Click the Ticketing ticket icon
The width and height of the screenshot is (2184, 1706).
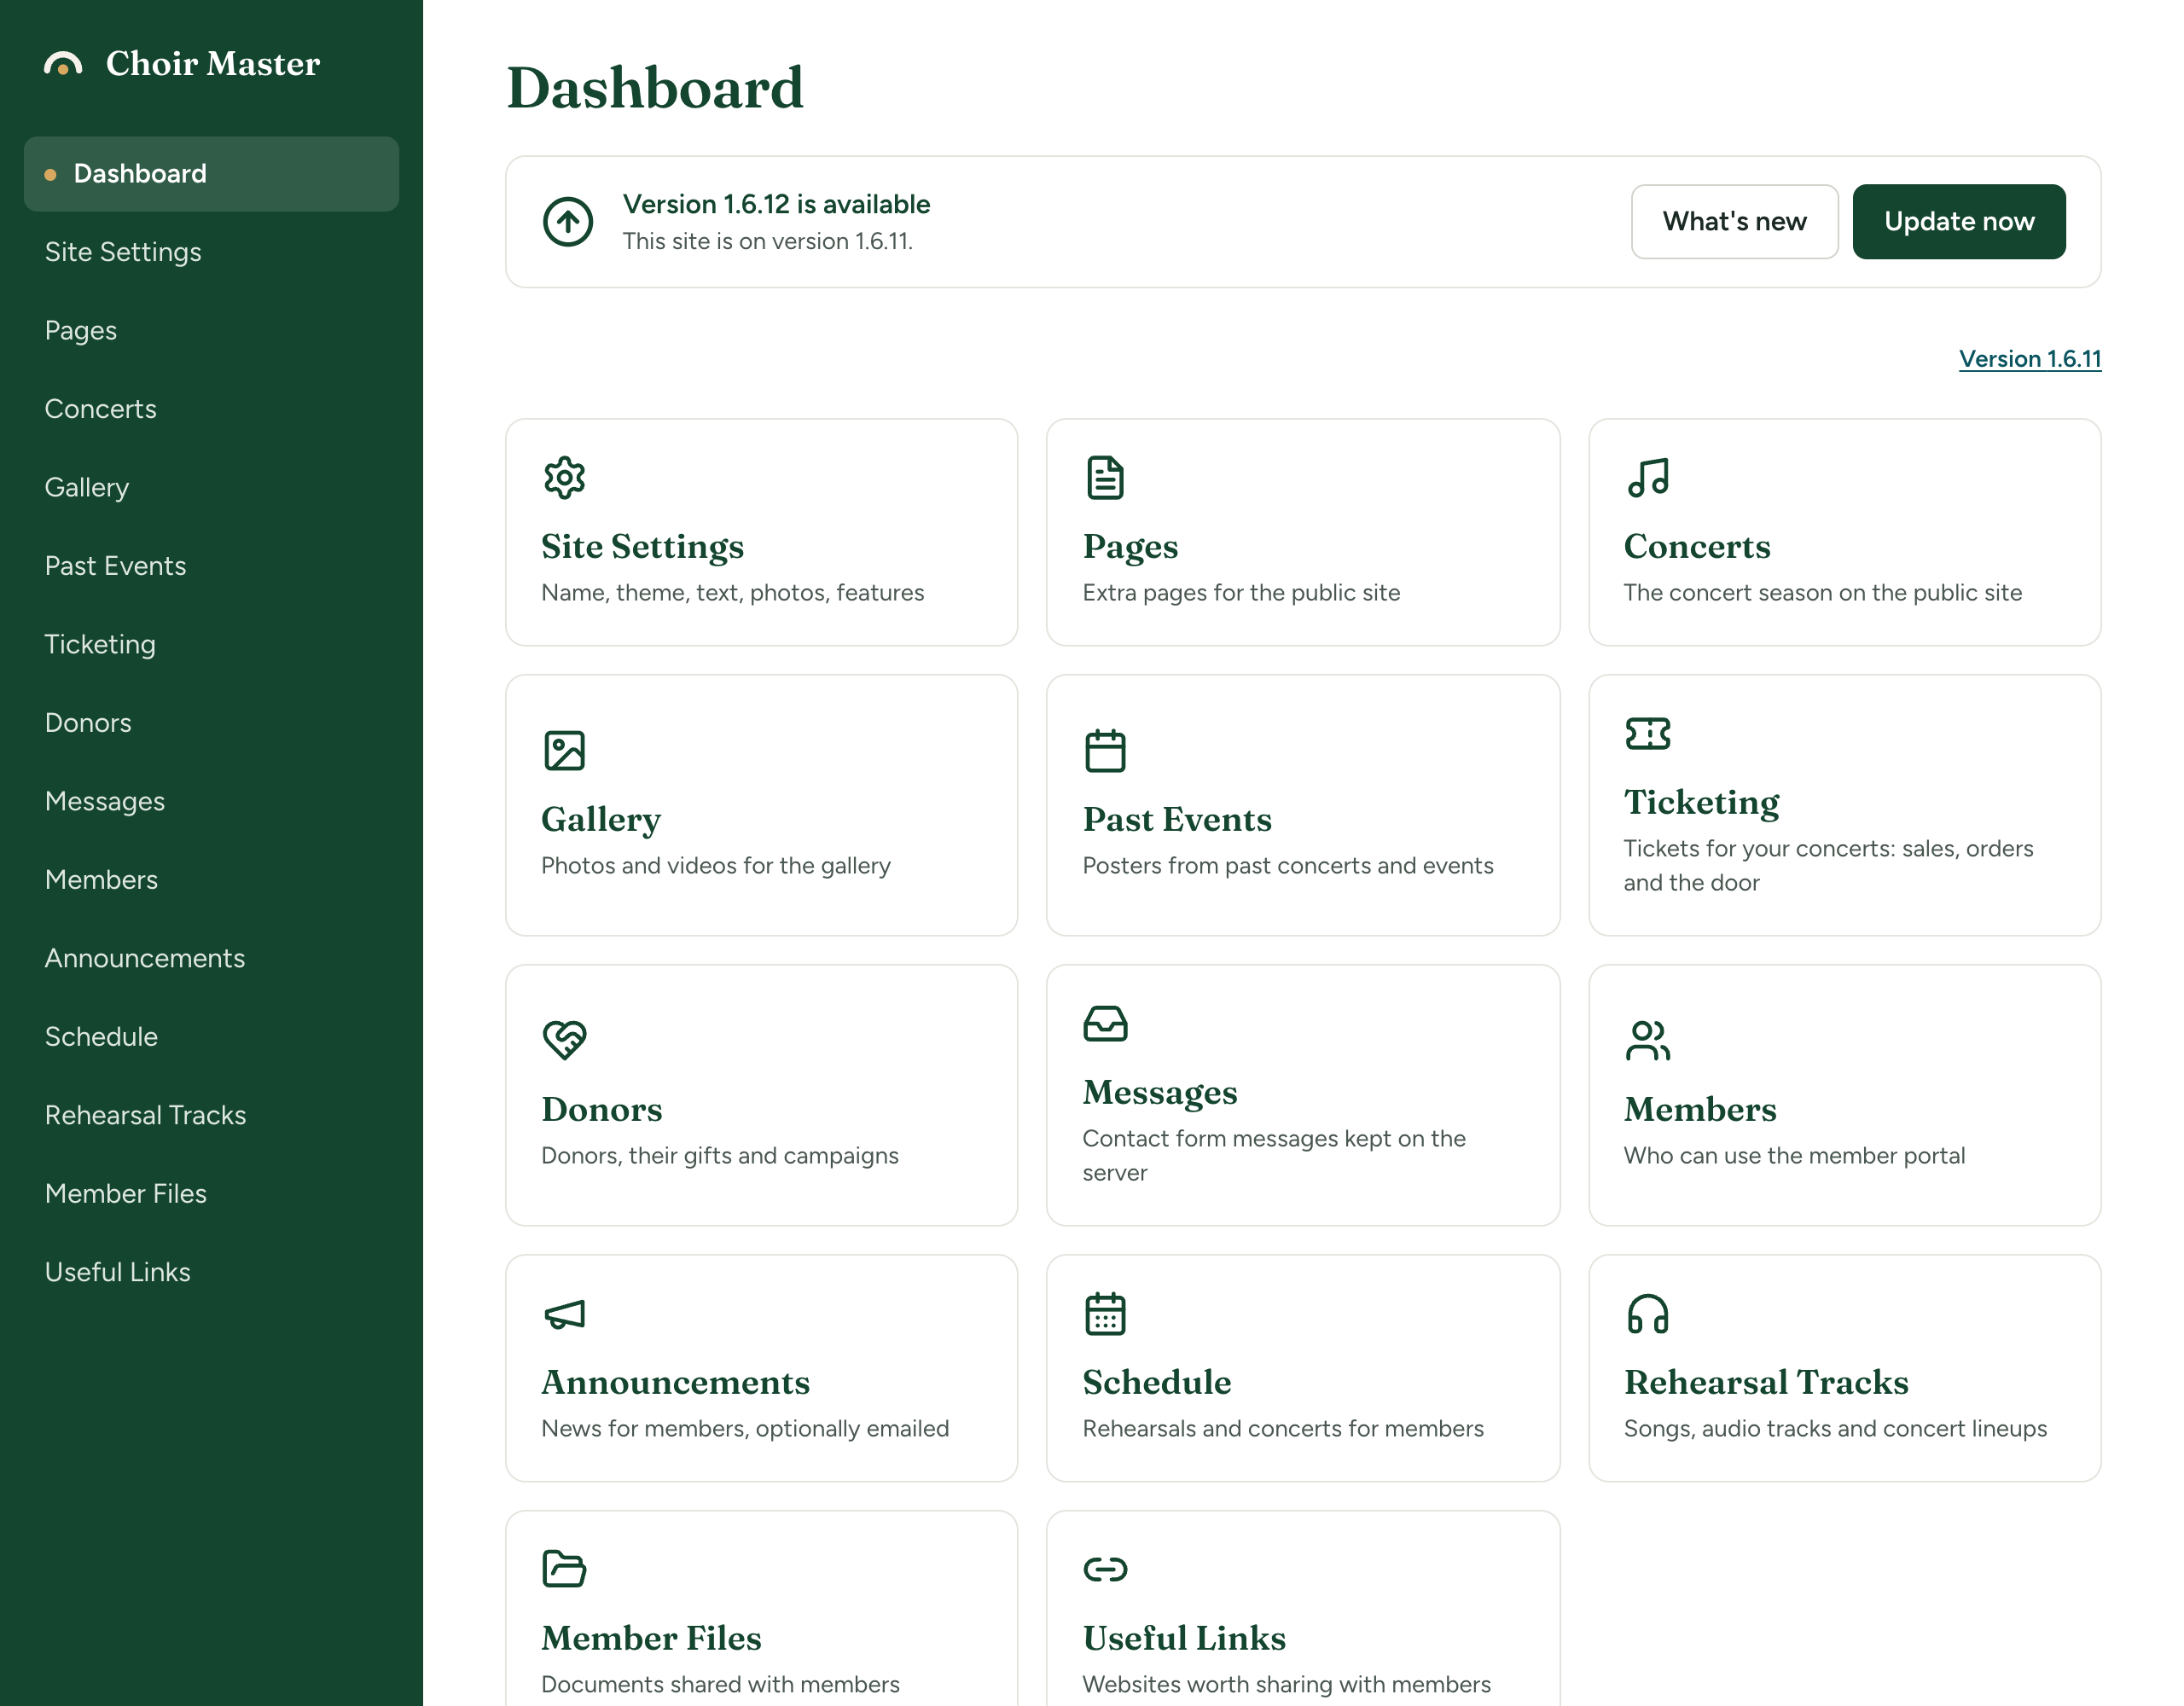click(1647, 734)
